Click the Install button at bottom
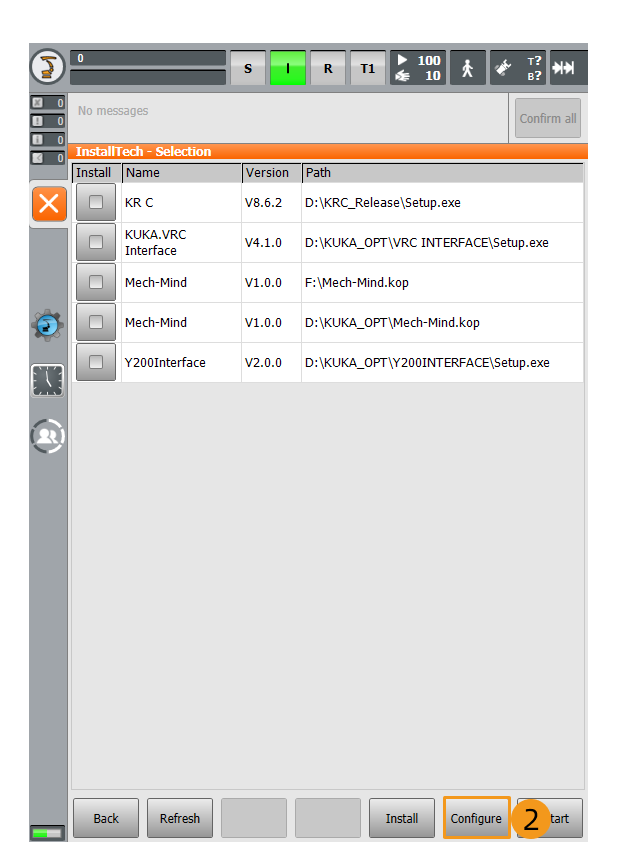The image size is (637, 862). click(x=402, y=818)
